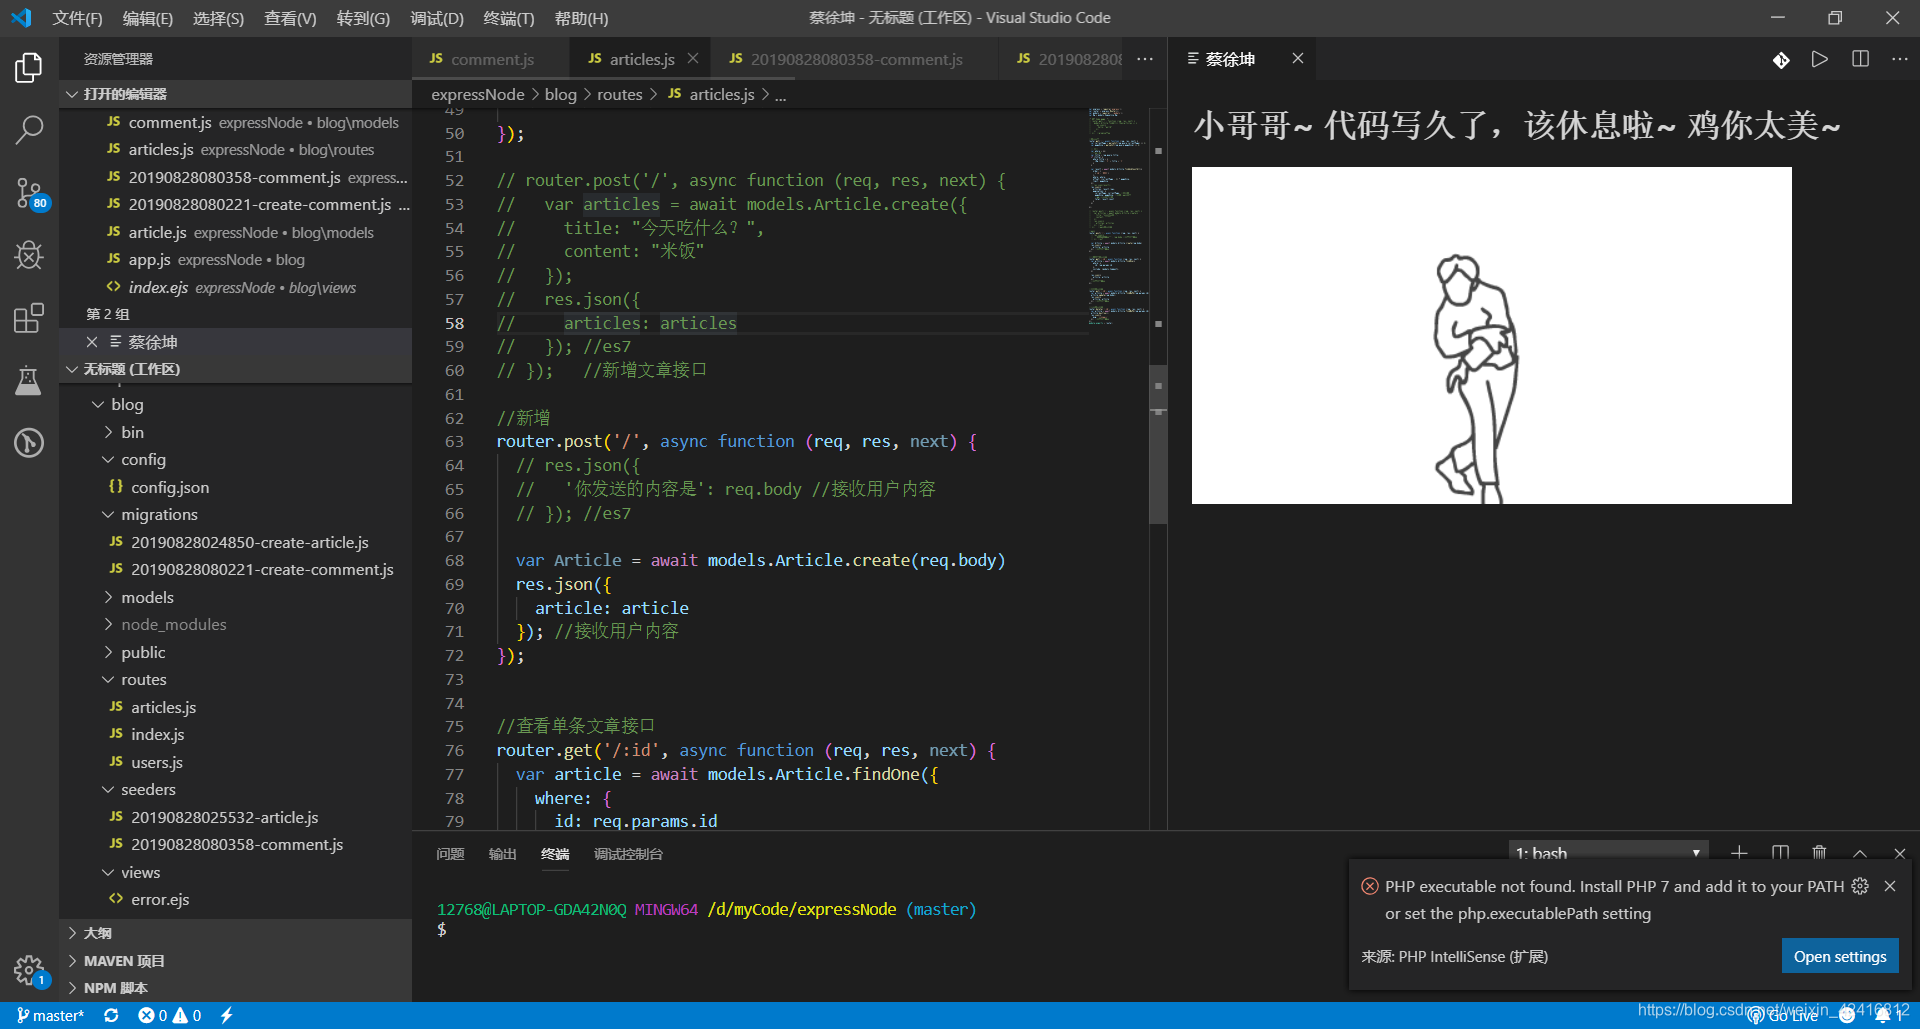Click the Open settings button
The height and width of the screenshot is (1029, 1920).
1840,956
